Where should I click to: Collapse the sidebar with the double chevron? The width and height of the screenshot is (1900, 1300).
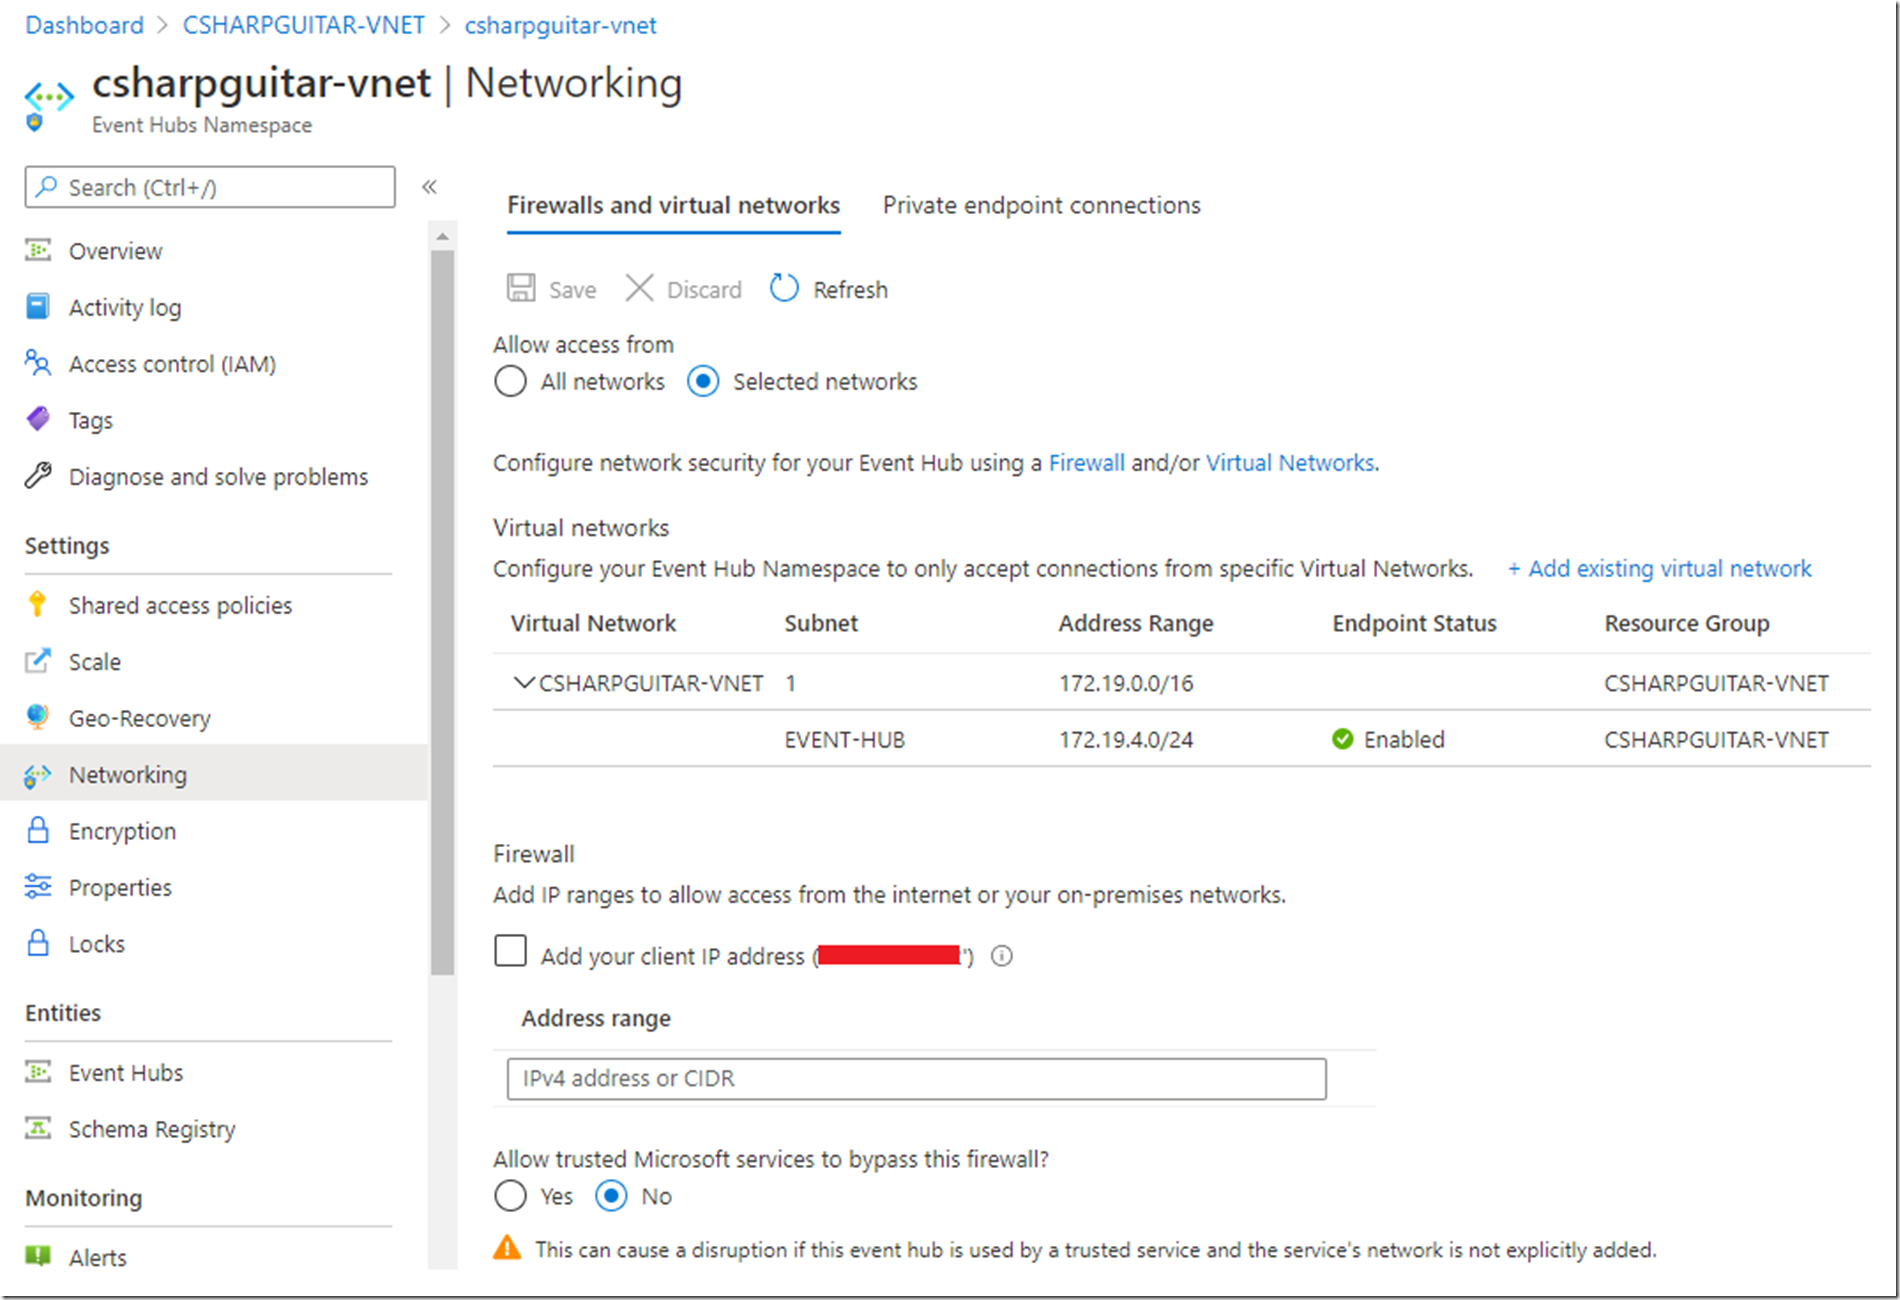point(430,187)
